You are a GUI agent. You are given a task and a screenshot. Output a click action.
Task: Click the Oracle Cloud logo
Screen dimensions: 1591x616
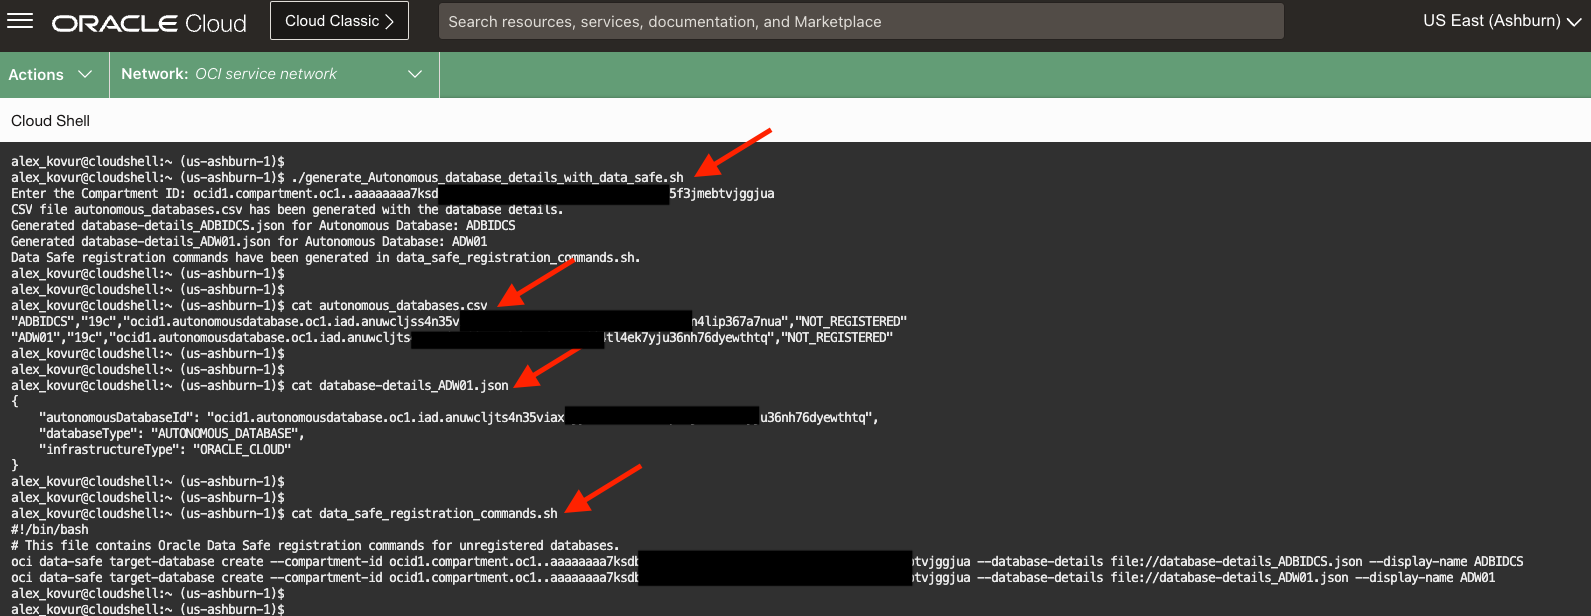pyautogui.click(x=149, y=23)
